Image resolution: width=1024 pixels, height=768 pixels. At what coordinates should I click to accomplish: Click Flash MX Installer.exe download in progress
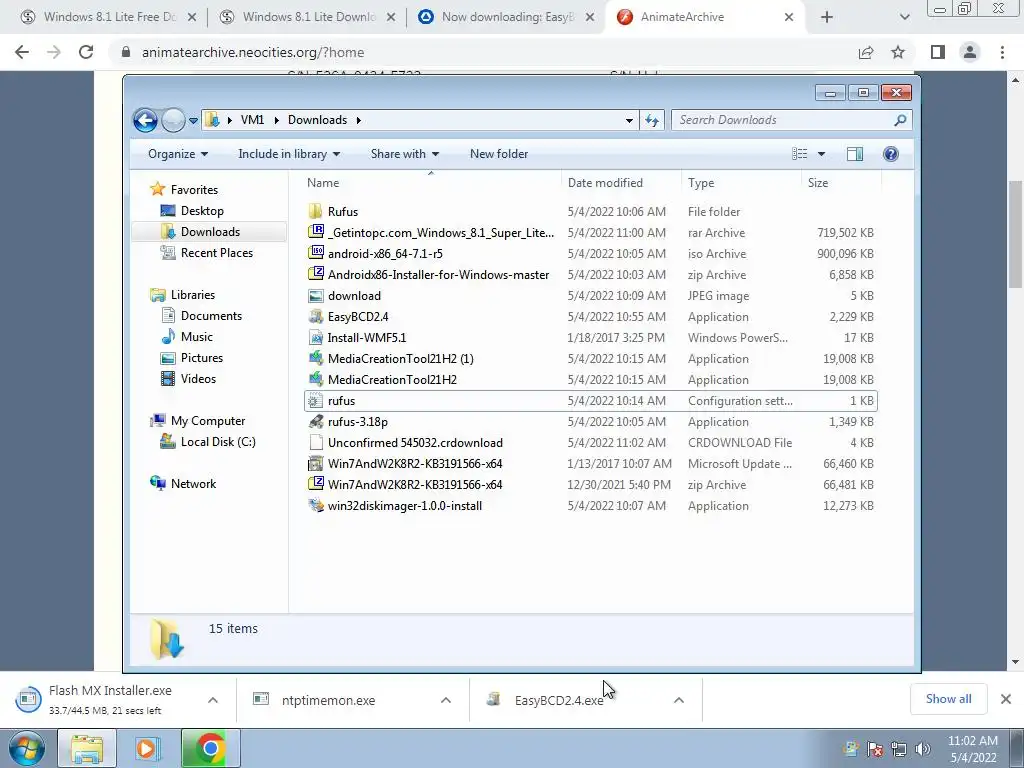coord(110,699)
